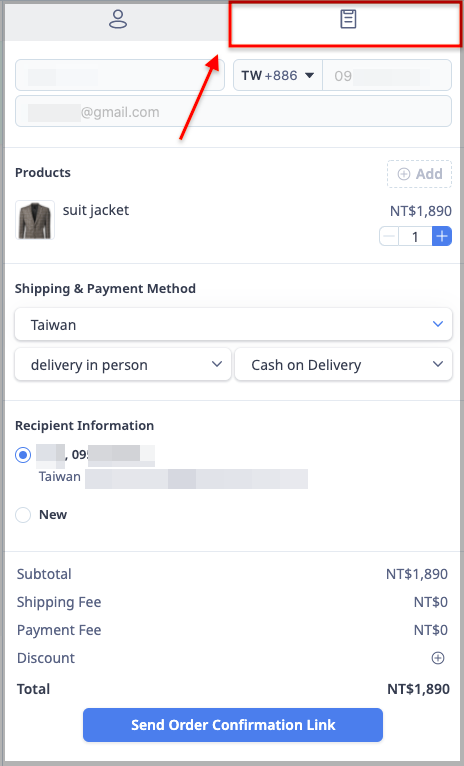The image size is (464, 766).
Task: Open the TW +886 country code dropdown
Action: [x=277, y=76]
